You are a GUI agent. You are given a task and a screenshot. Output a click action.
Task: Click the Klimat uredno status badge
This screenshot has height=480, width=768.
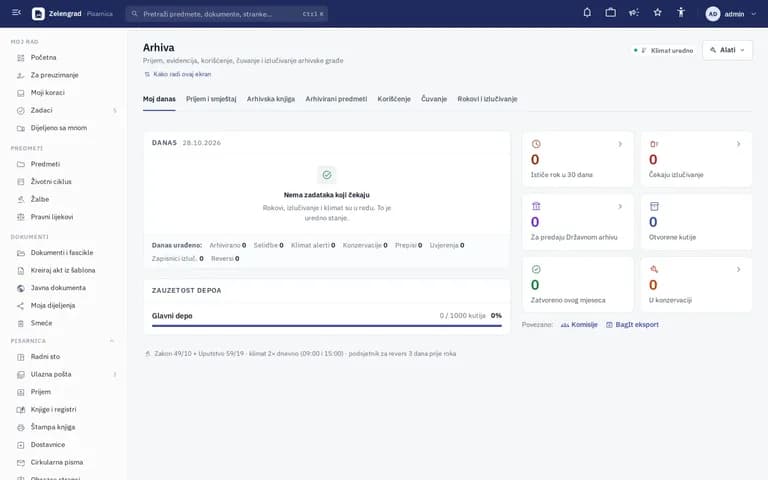(663, 50)
